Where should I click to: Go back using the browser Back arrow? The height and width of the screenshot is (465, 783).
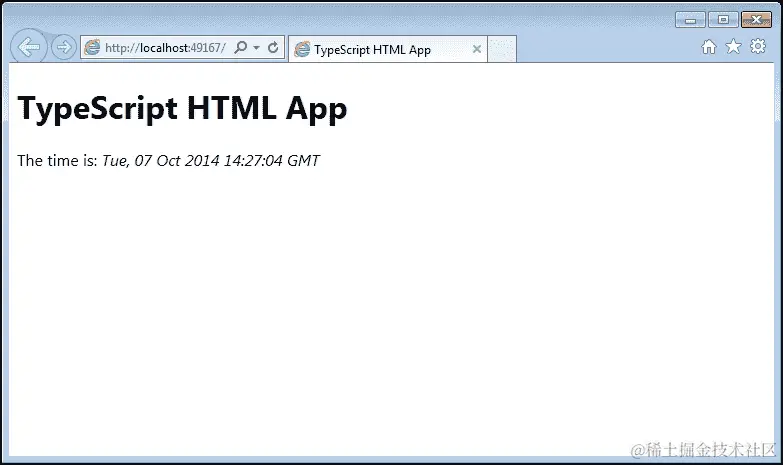point(29,47)
